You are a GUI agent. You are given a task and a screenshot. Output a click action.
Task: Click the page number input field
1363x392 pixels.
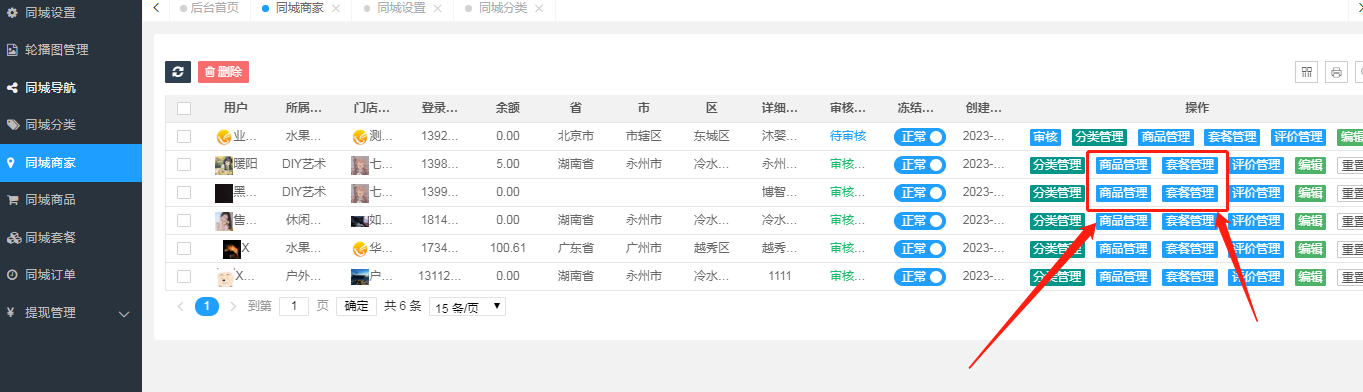(294, 307)
